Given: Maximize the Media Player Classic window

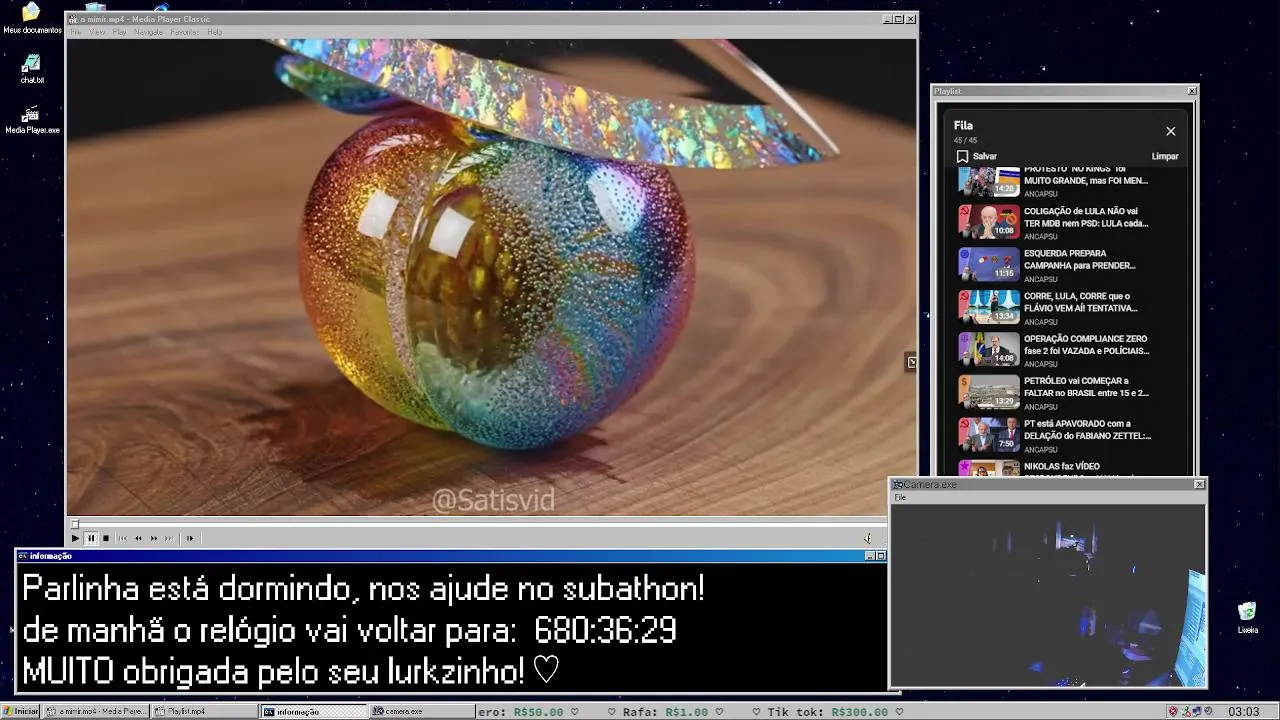Looking at the screenshot, I should [x=898, y=19].
